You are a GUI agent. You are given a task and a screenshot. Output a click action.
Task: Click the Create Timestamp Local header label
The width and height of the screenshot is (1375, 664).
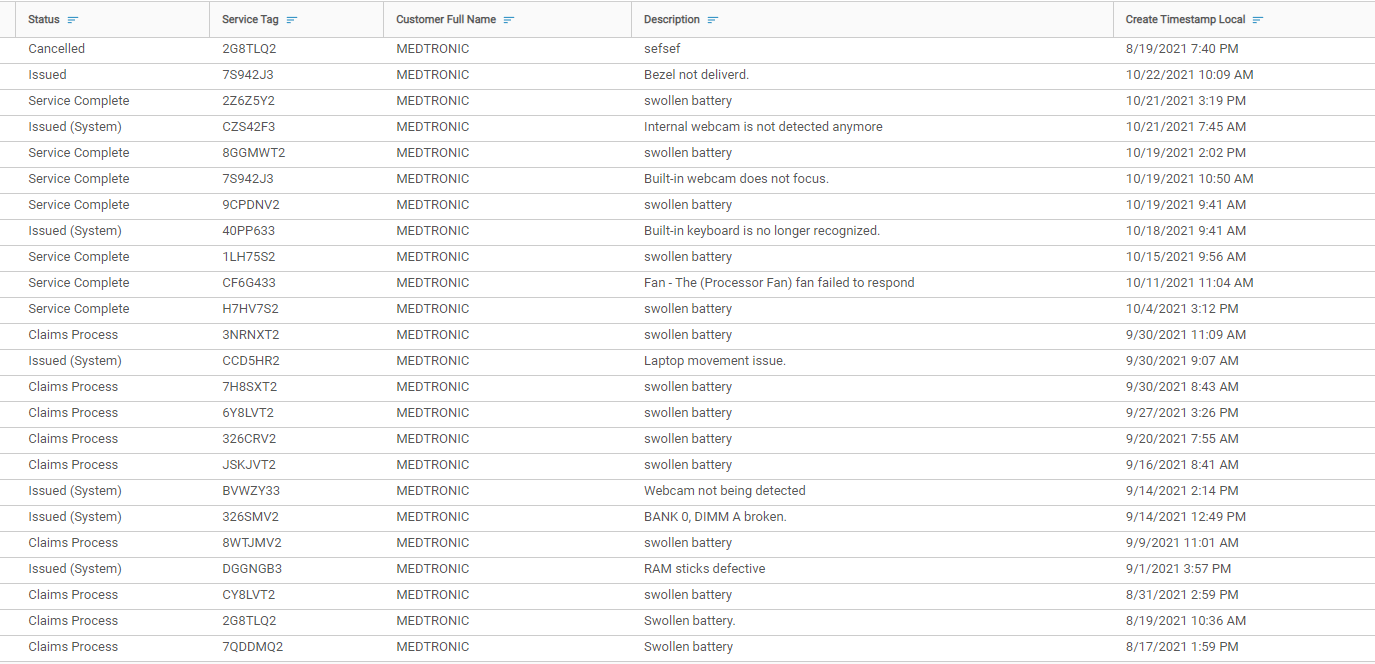pos(1185,20)
